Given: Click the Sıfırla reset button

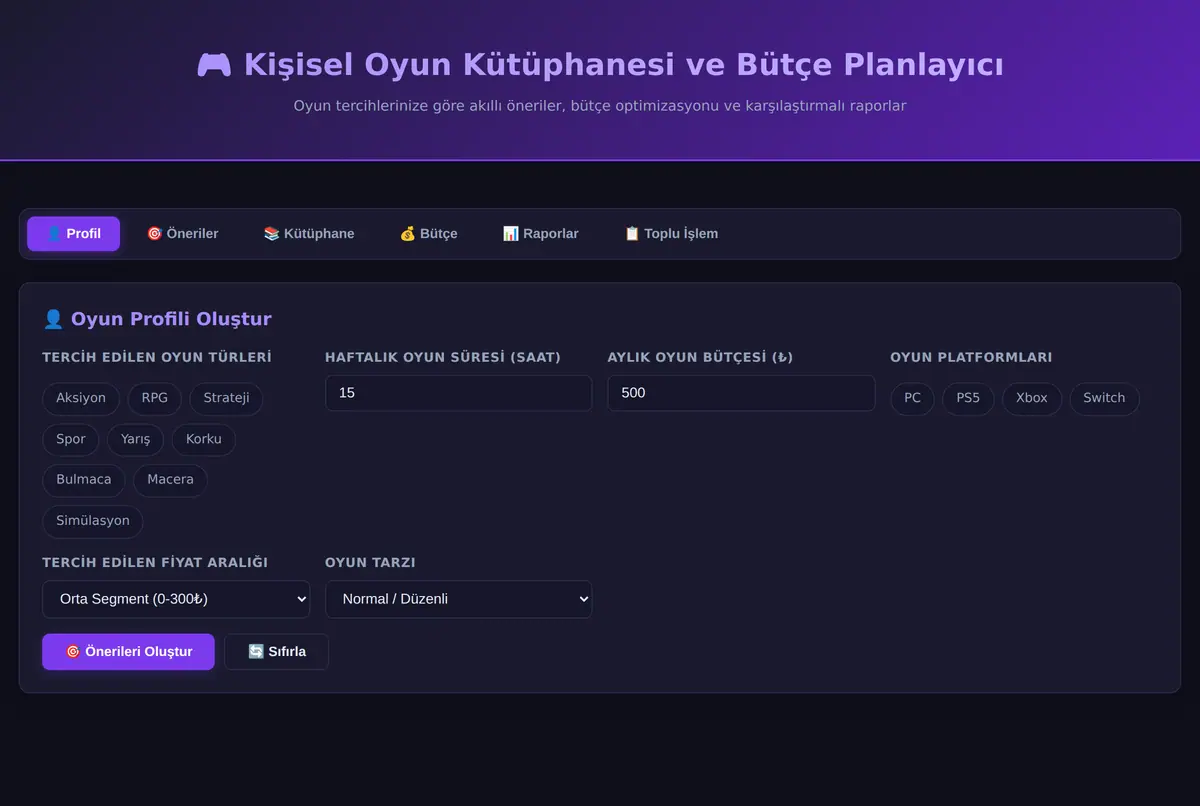Looking at the screenshot, I should (x=277, y=652).
